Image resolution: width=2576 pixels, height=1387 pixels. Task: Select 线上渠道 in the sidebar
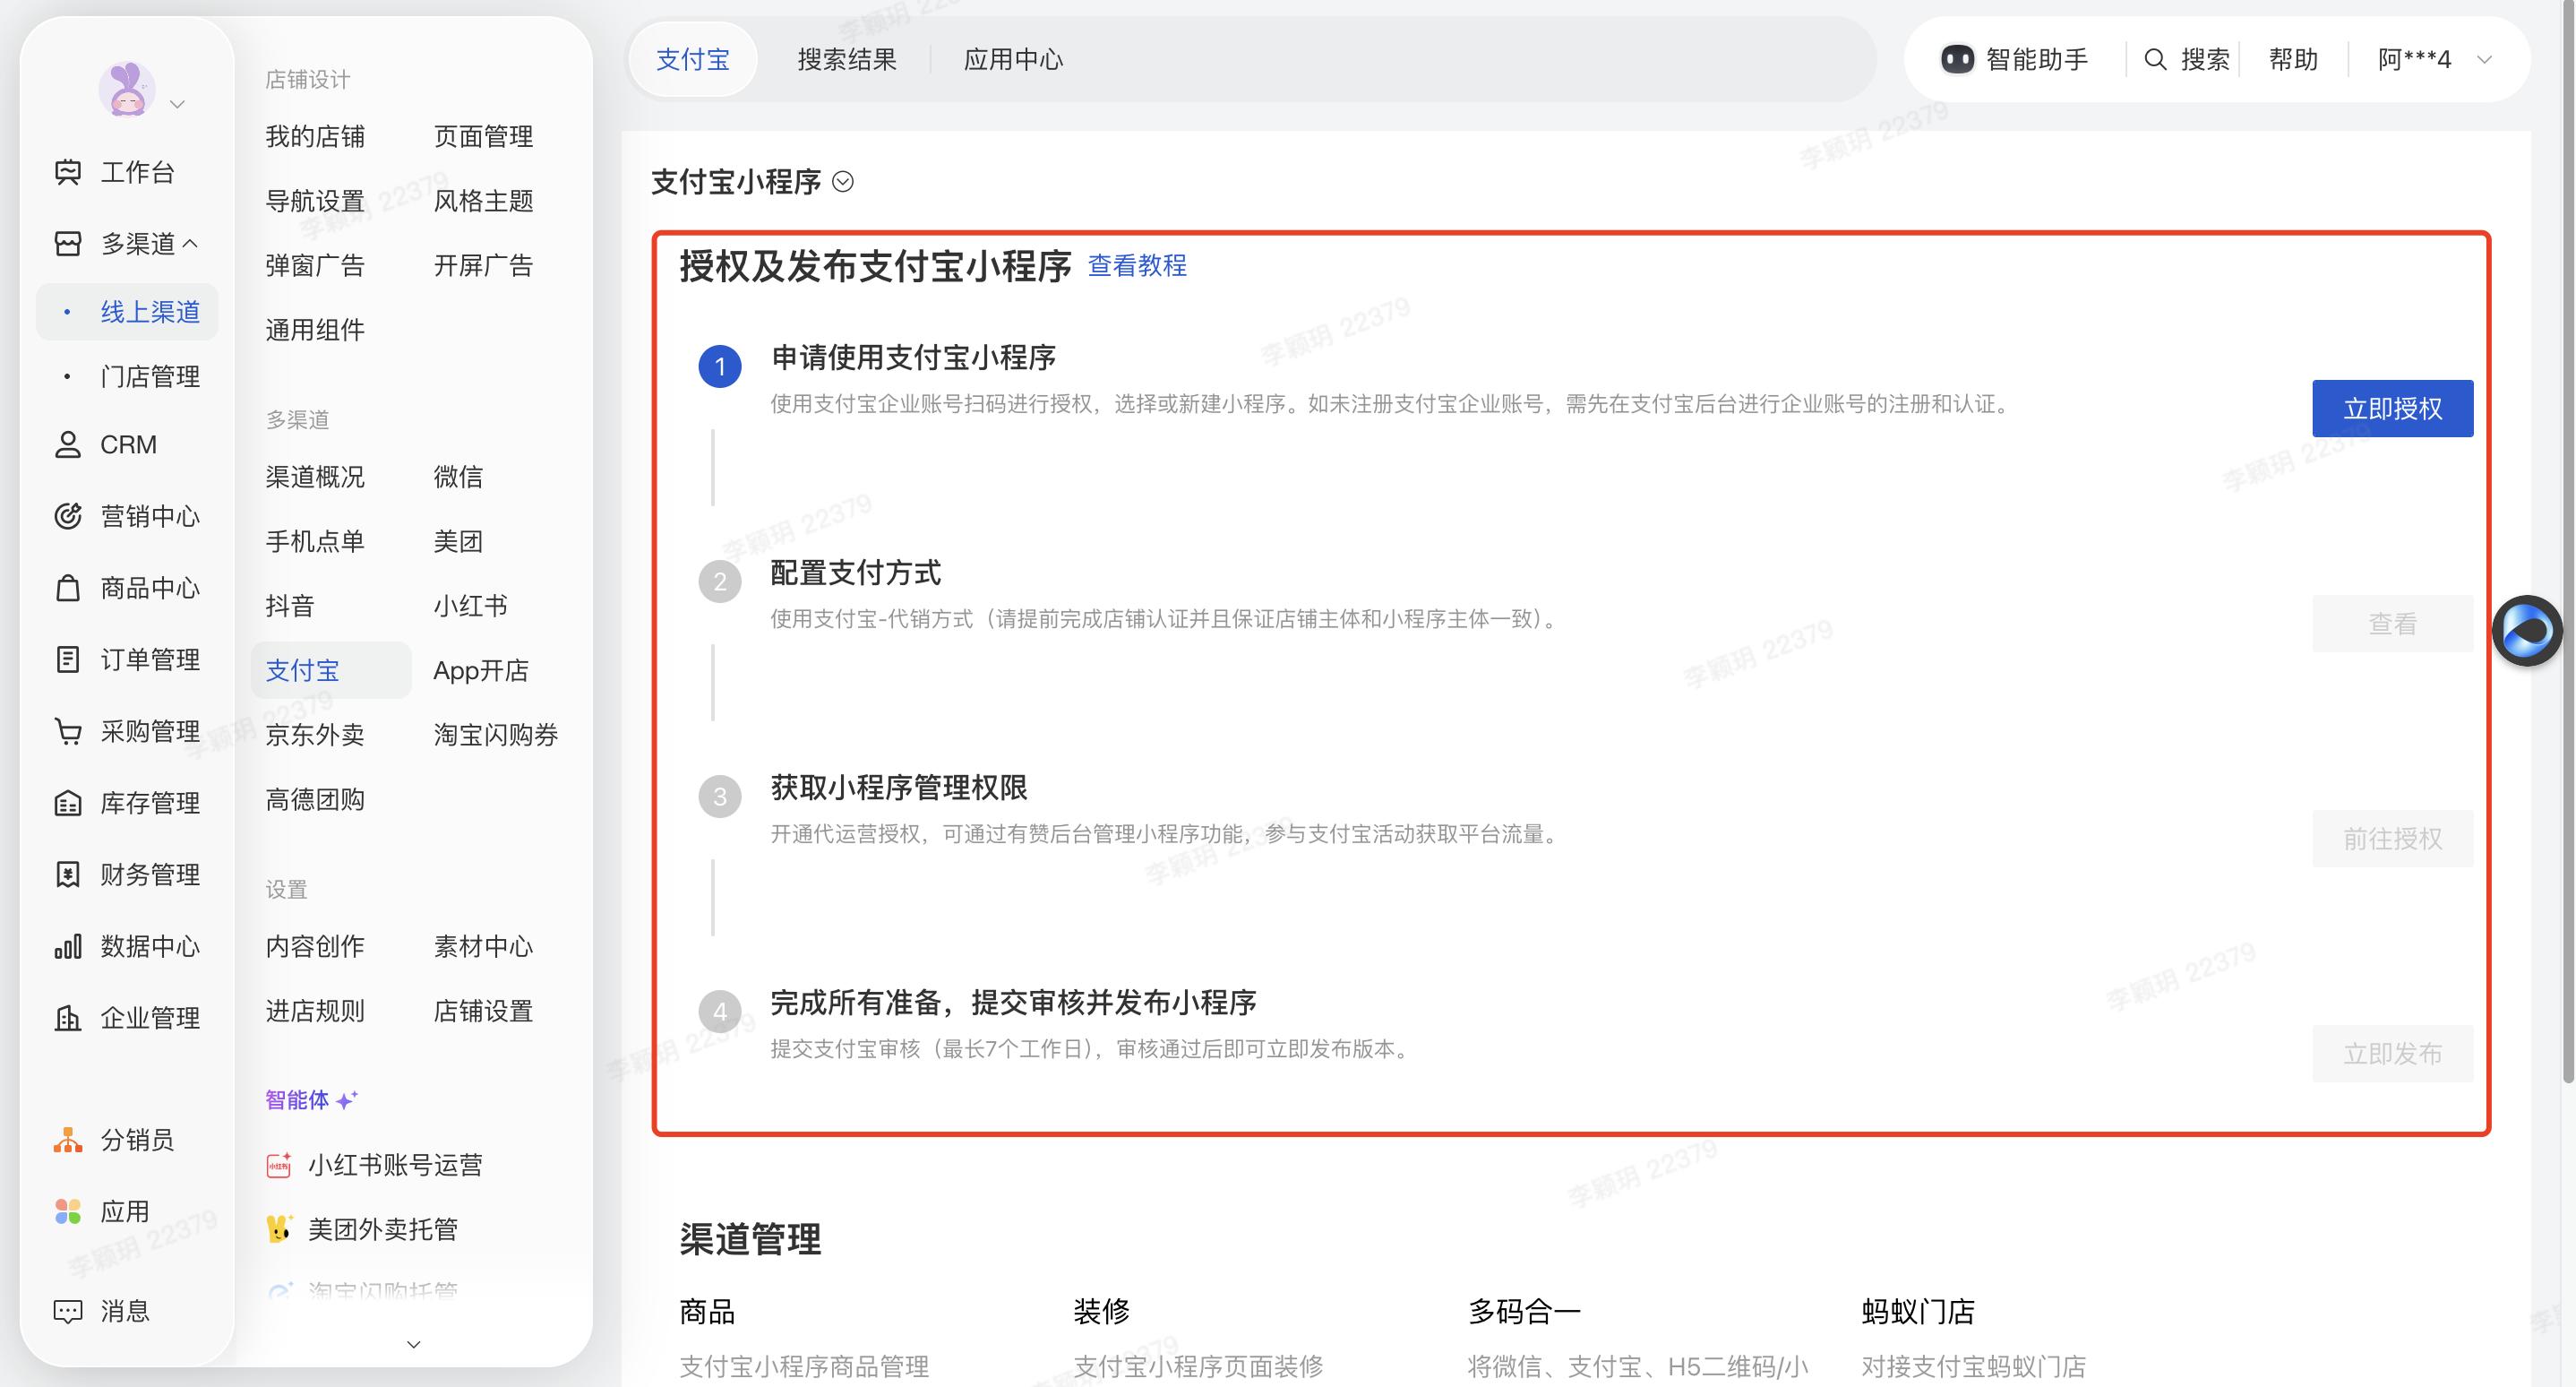point(127,312)
